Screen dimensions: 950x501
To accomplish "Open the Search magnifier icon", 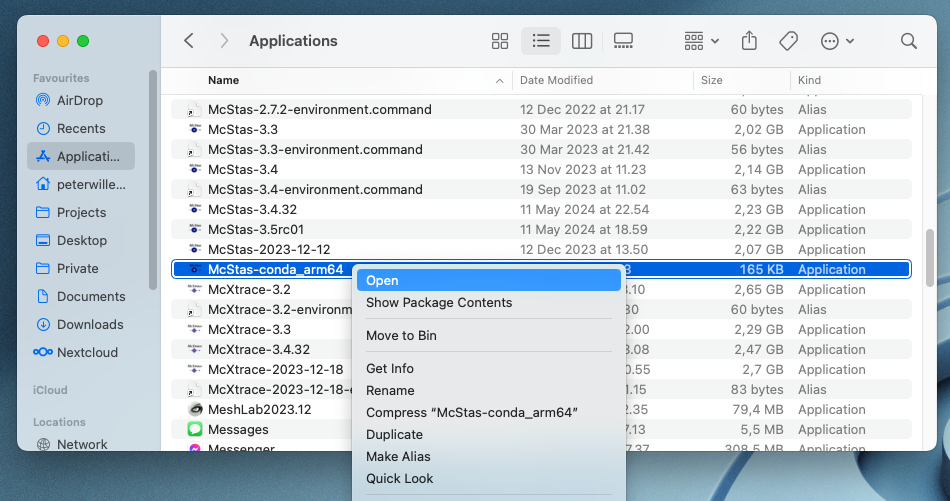I will point(908,41).
